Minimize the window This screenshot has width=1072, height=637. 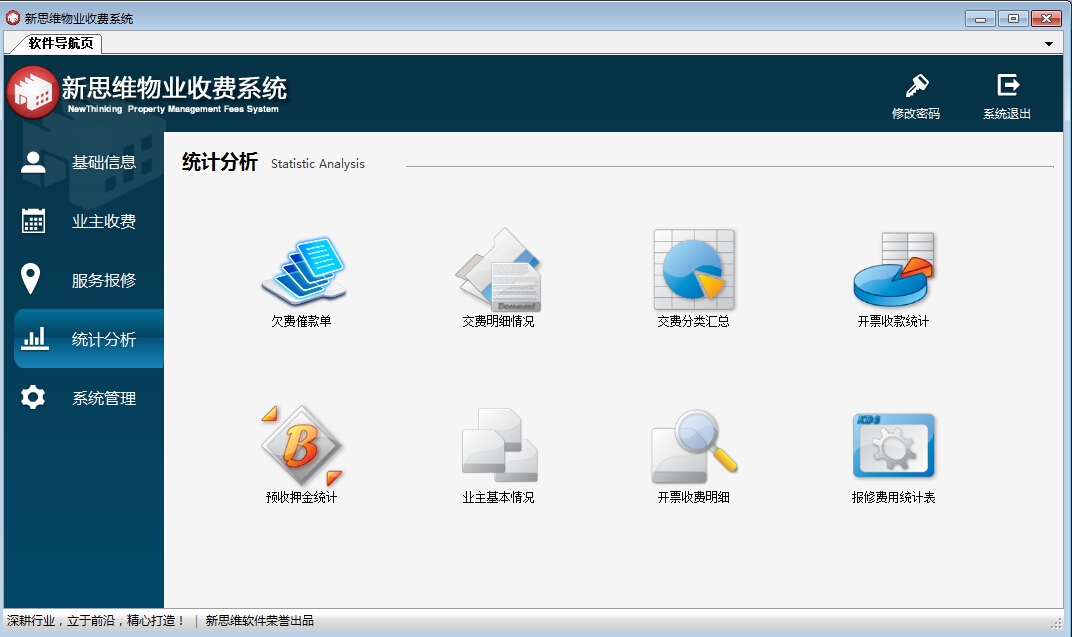980,18
